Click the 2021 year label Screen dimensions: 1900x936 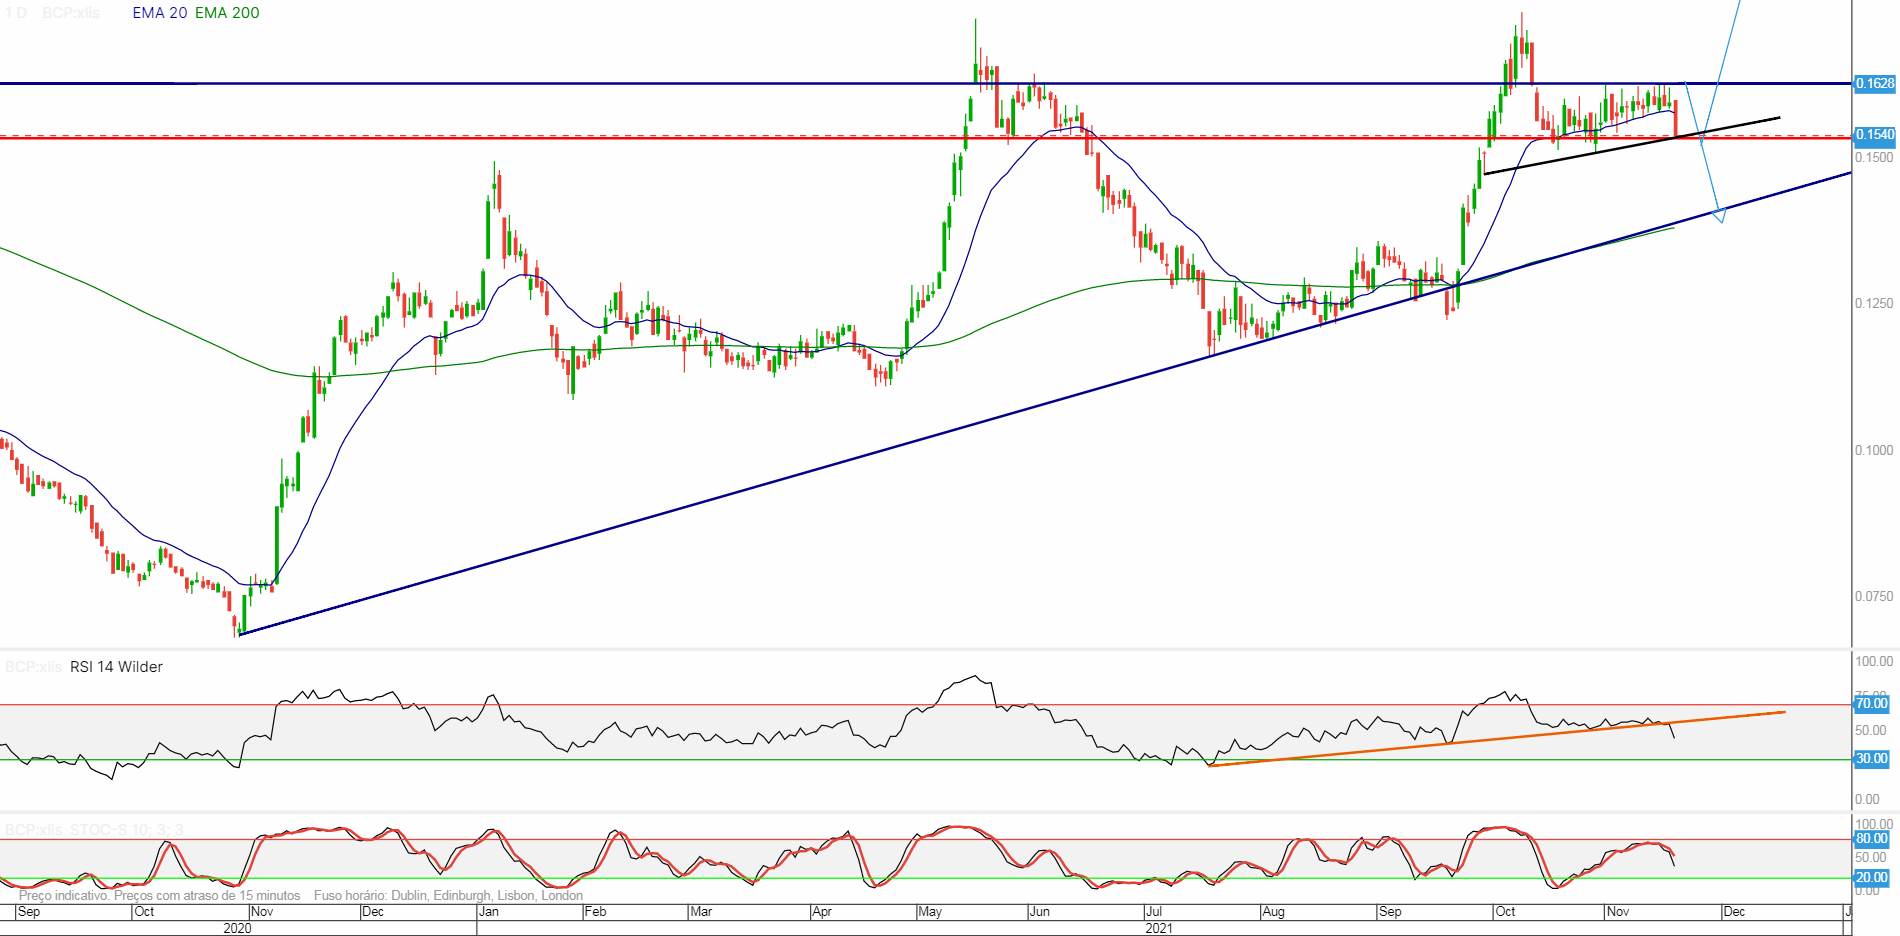(x=1159, y=928)
